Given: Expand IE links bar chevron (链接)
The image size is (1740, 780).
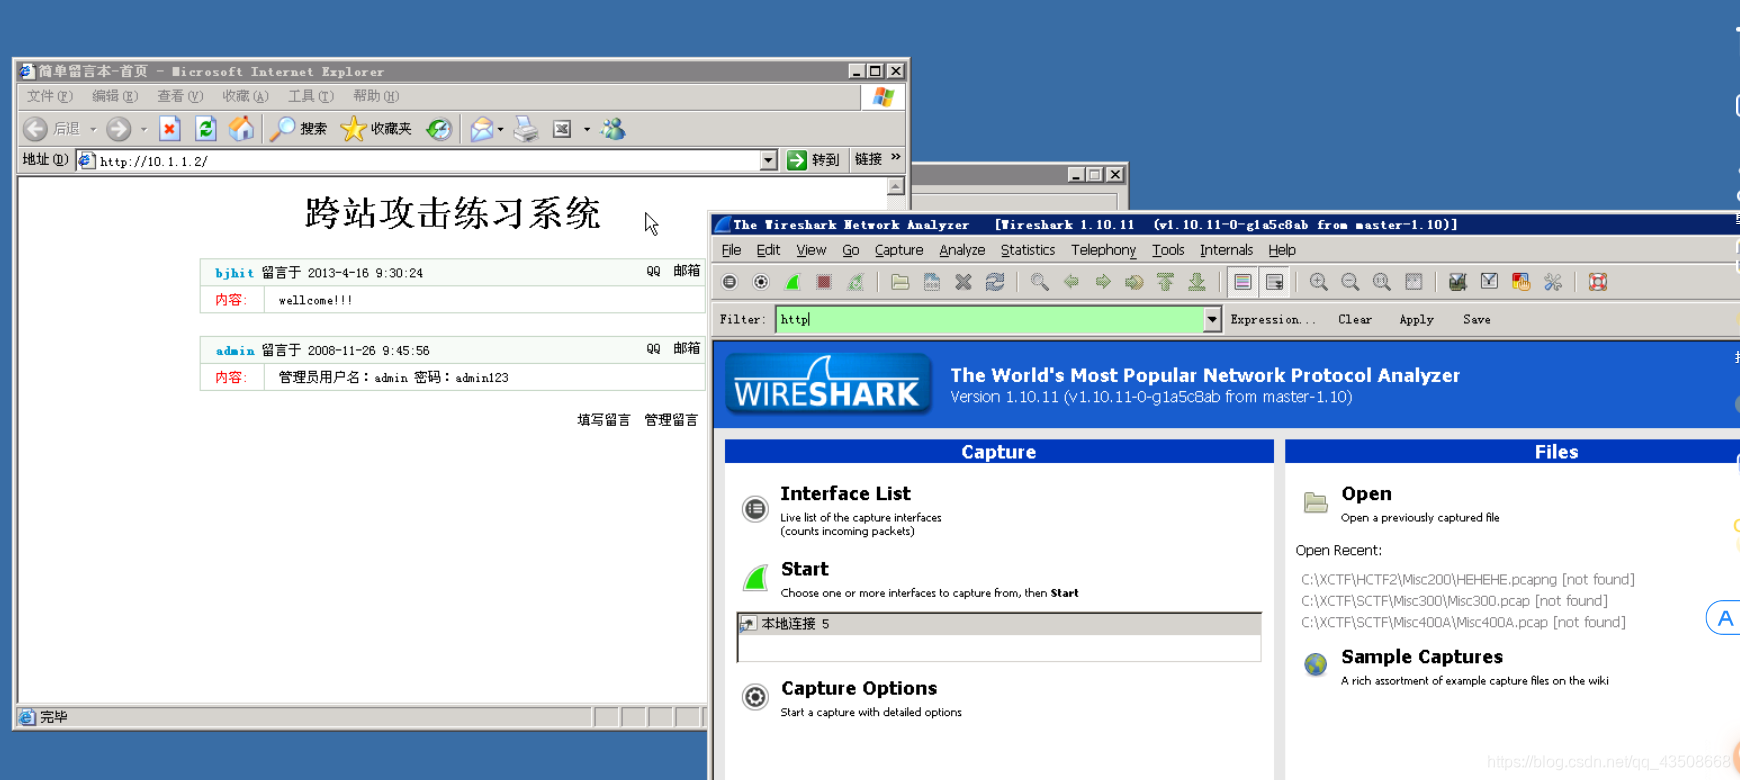Looking at the screenshot, I should click(x=895, y=158).
